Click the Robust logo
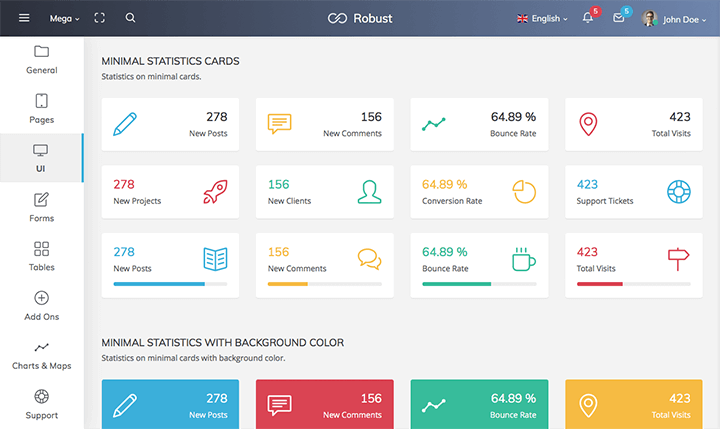This screenshot has width=720, height=429. coord(360,18)
